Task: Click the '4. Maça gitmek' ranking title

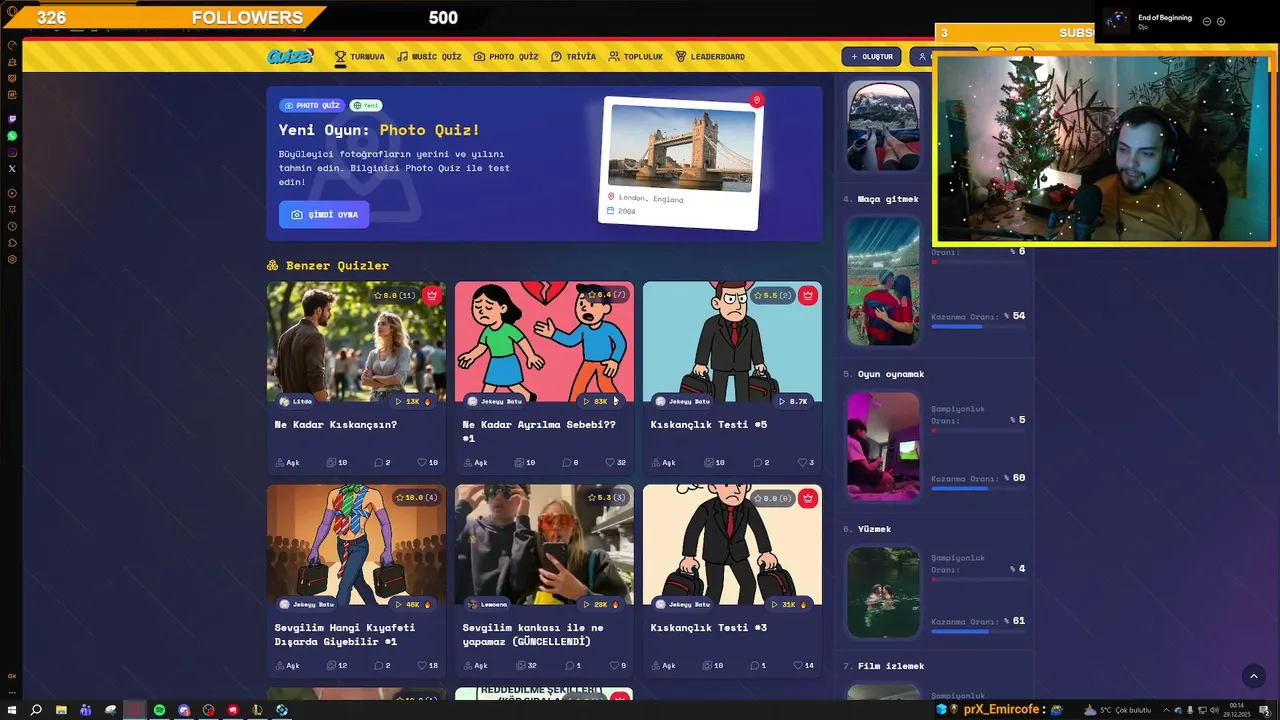Action: [881, 199]
